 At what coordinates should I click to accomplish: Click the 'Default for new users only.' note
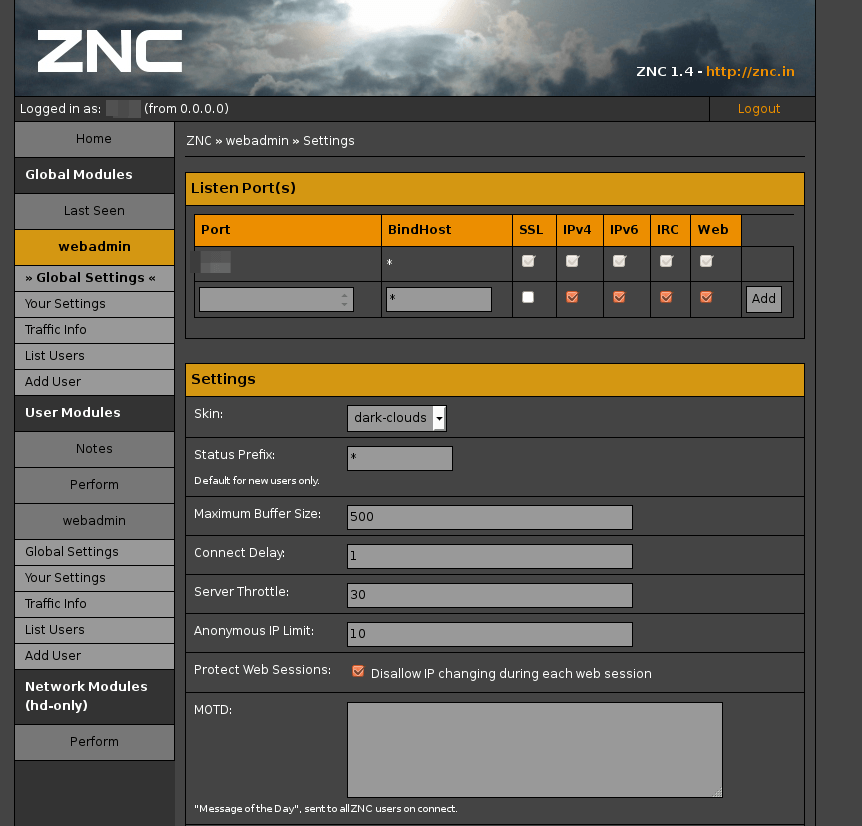click(x=257, y=481)
